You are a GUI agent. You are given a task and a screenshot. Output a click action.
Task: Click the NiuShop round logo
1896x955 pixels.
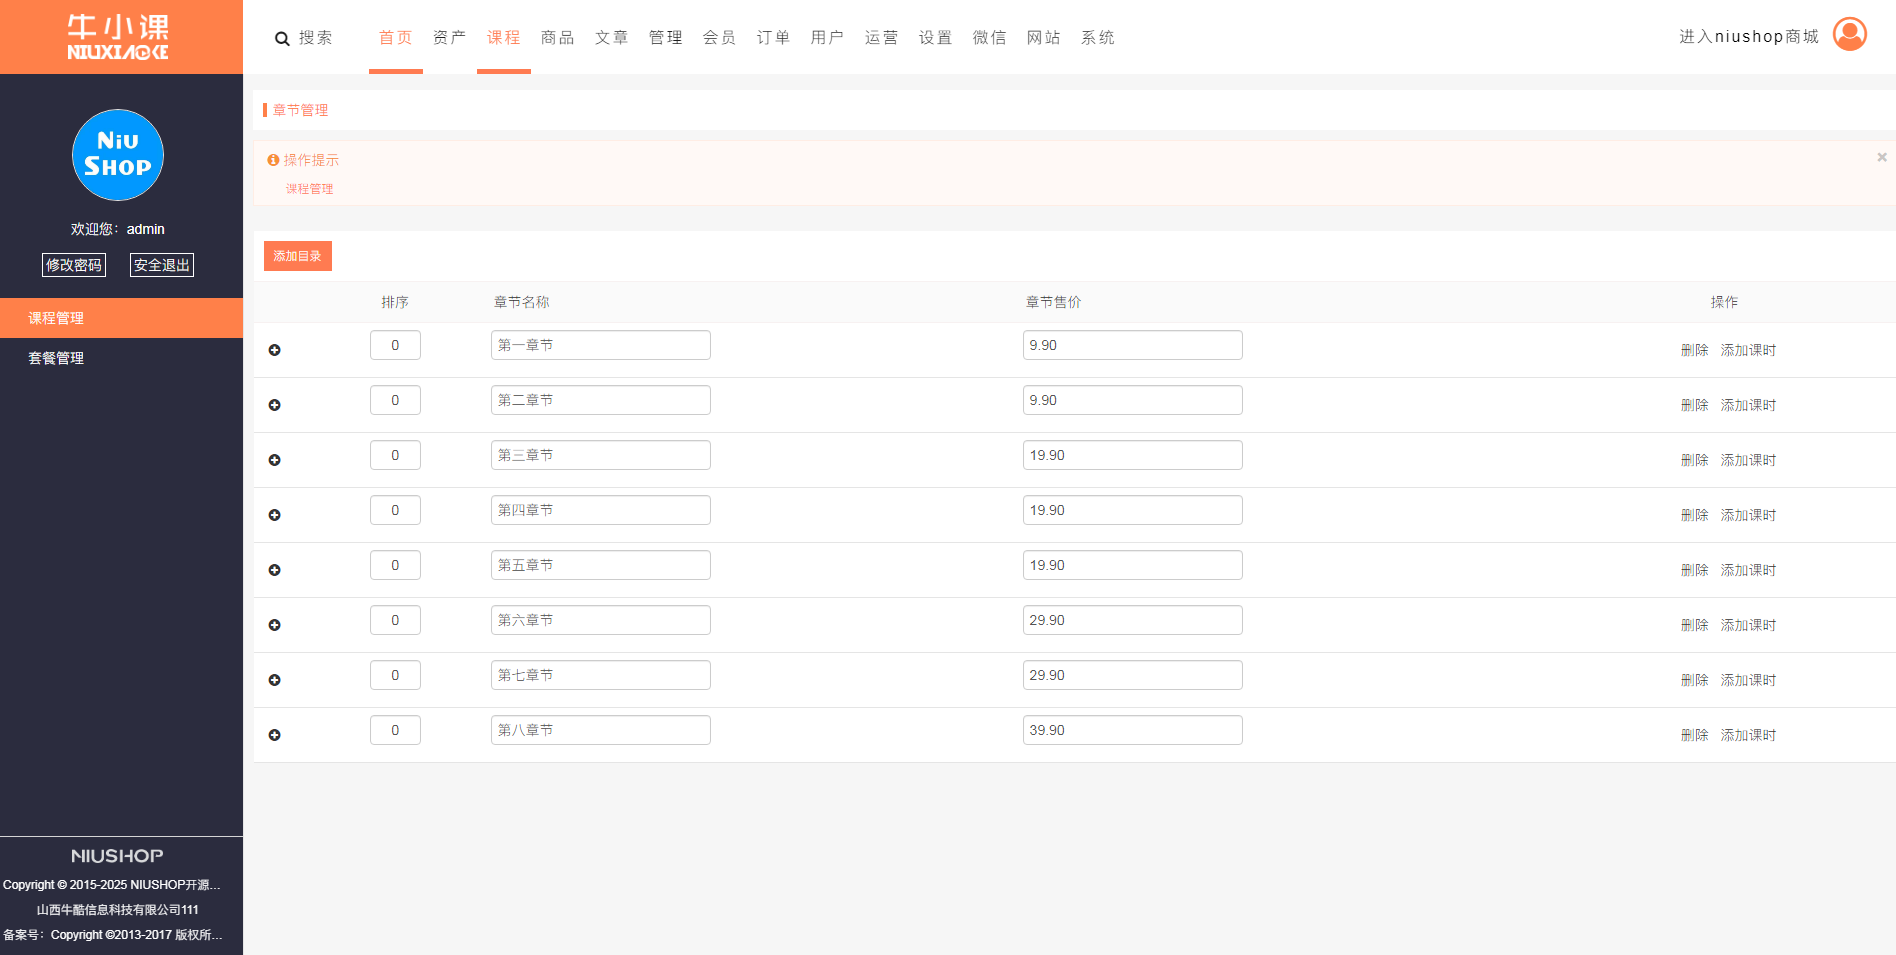(118, 155)
